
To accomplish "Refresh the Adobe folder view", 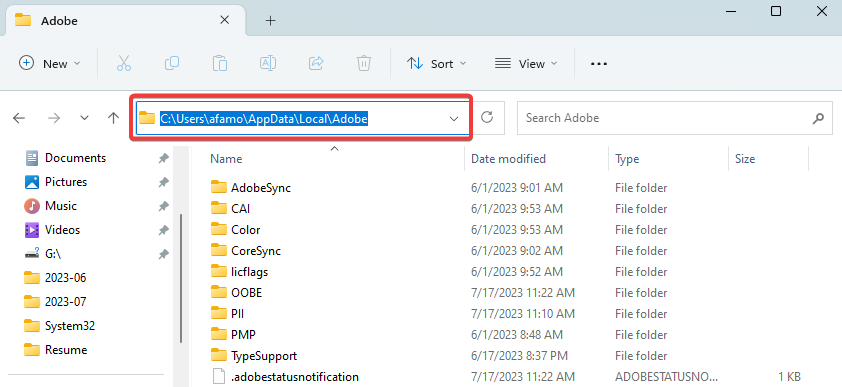I will pos(487,118).
